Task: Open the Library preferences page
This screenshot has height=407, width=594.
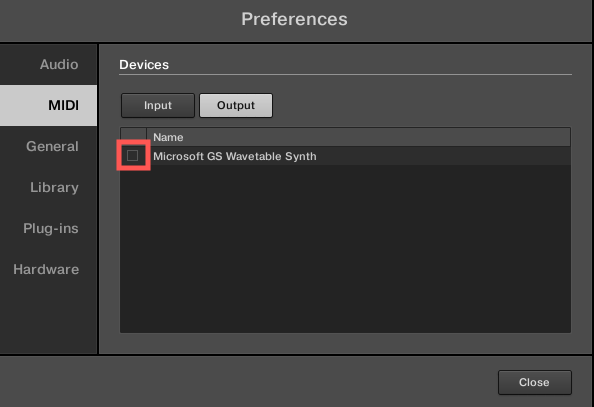Action: pyautogui.click(x=48, y=187)
